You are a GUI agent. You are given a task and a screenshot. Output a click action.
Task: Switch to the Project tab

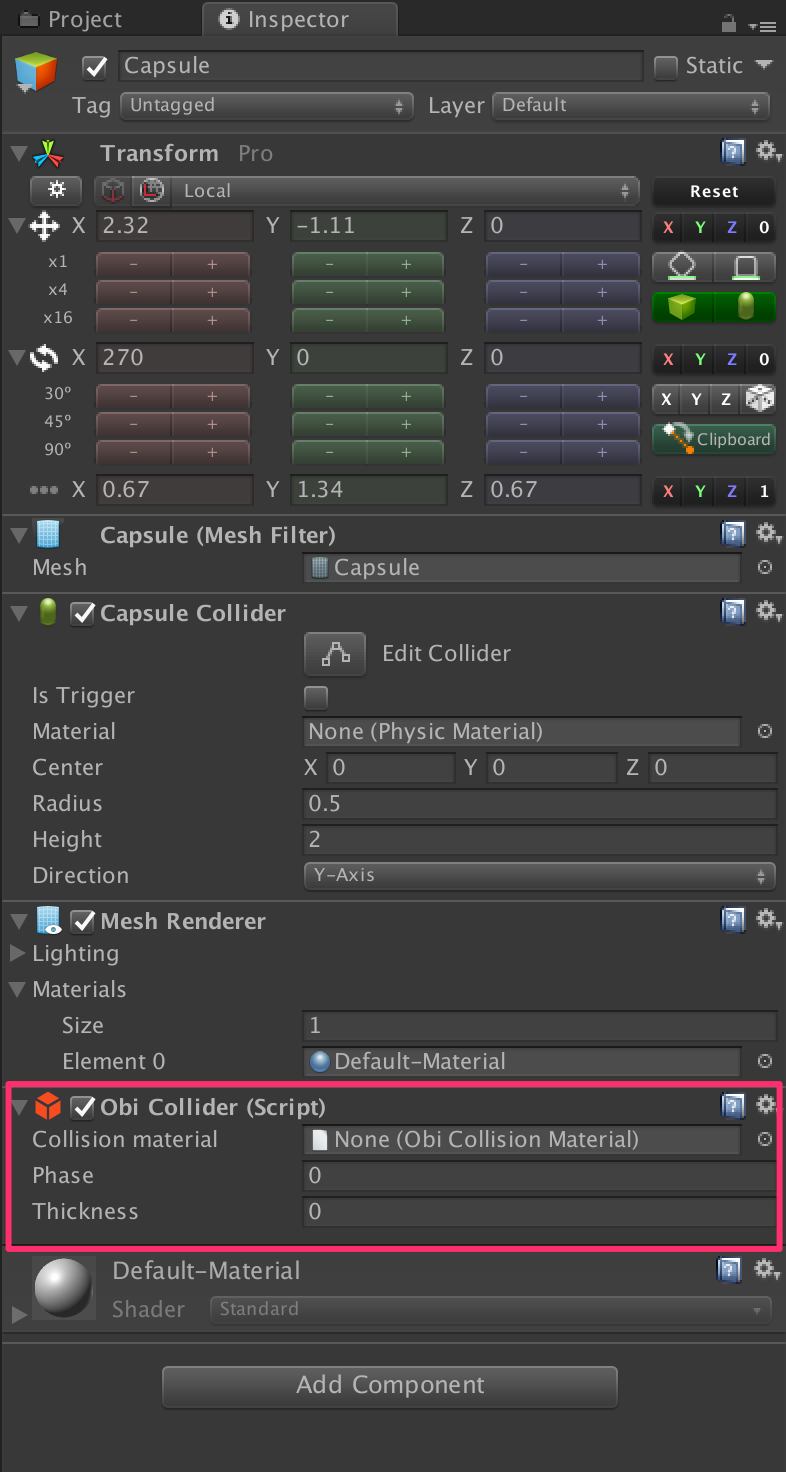coord(85,18)
